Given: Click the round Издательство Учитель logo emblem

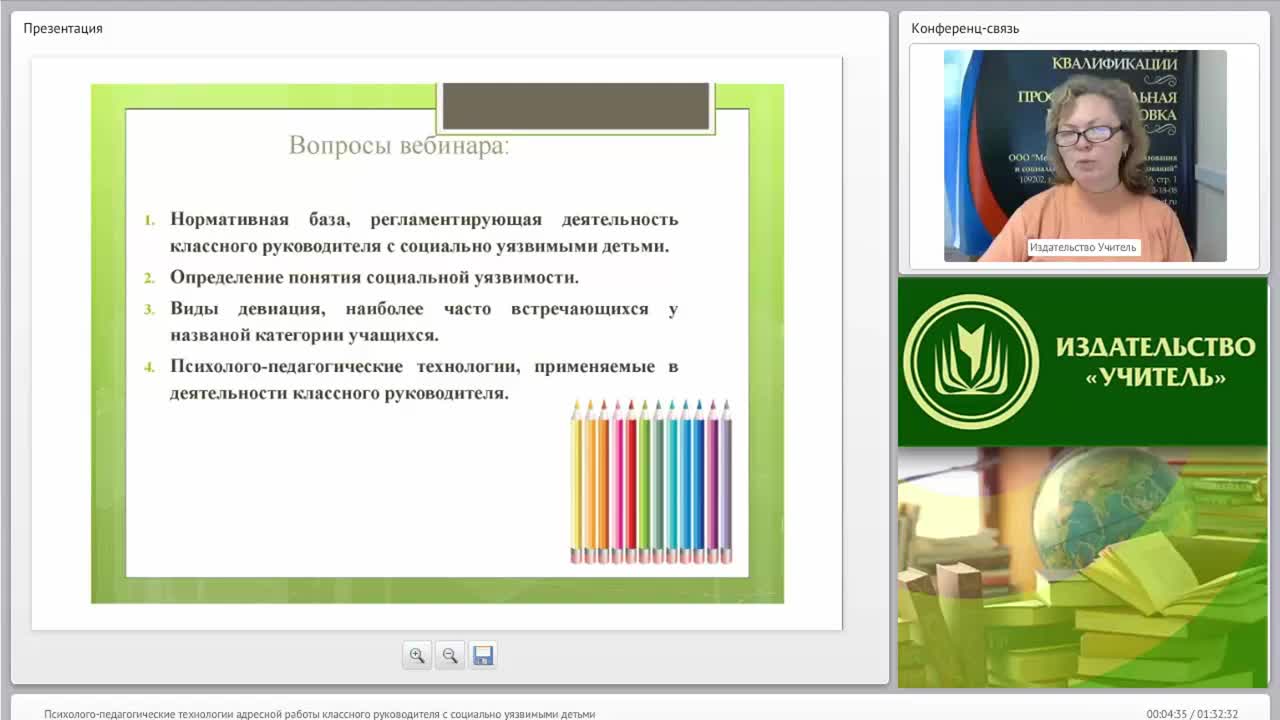Looking at the screenshot, I should tap(970, 362).
